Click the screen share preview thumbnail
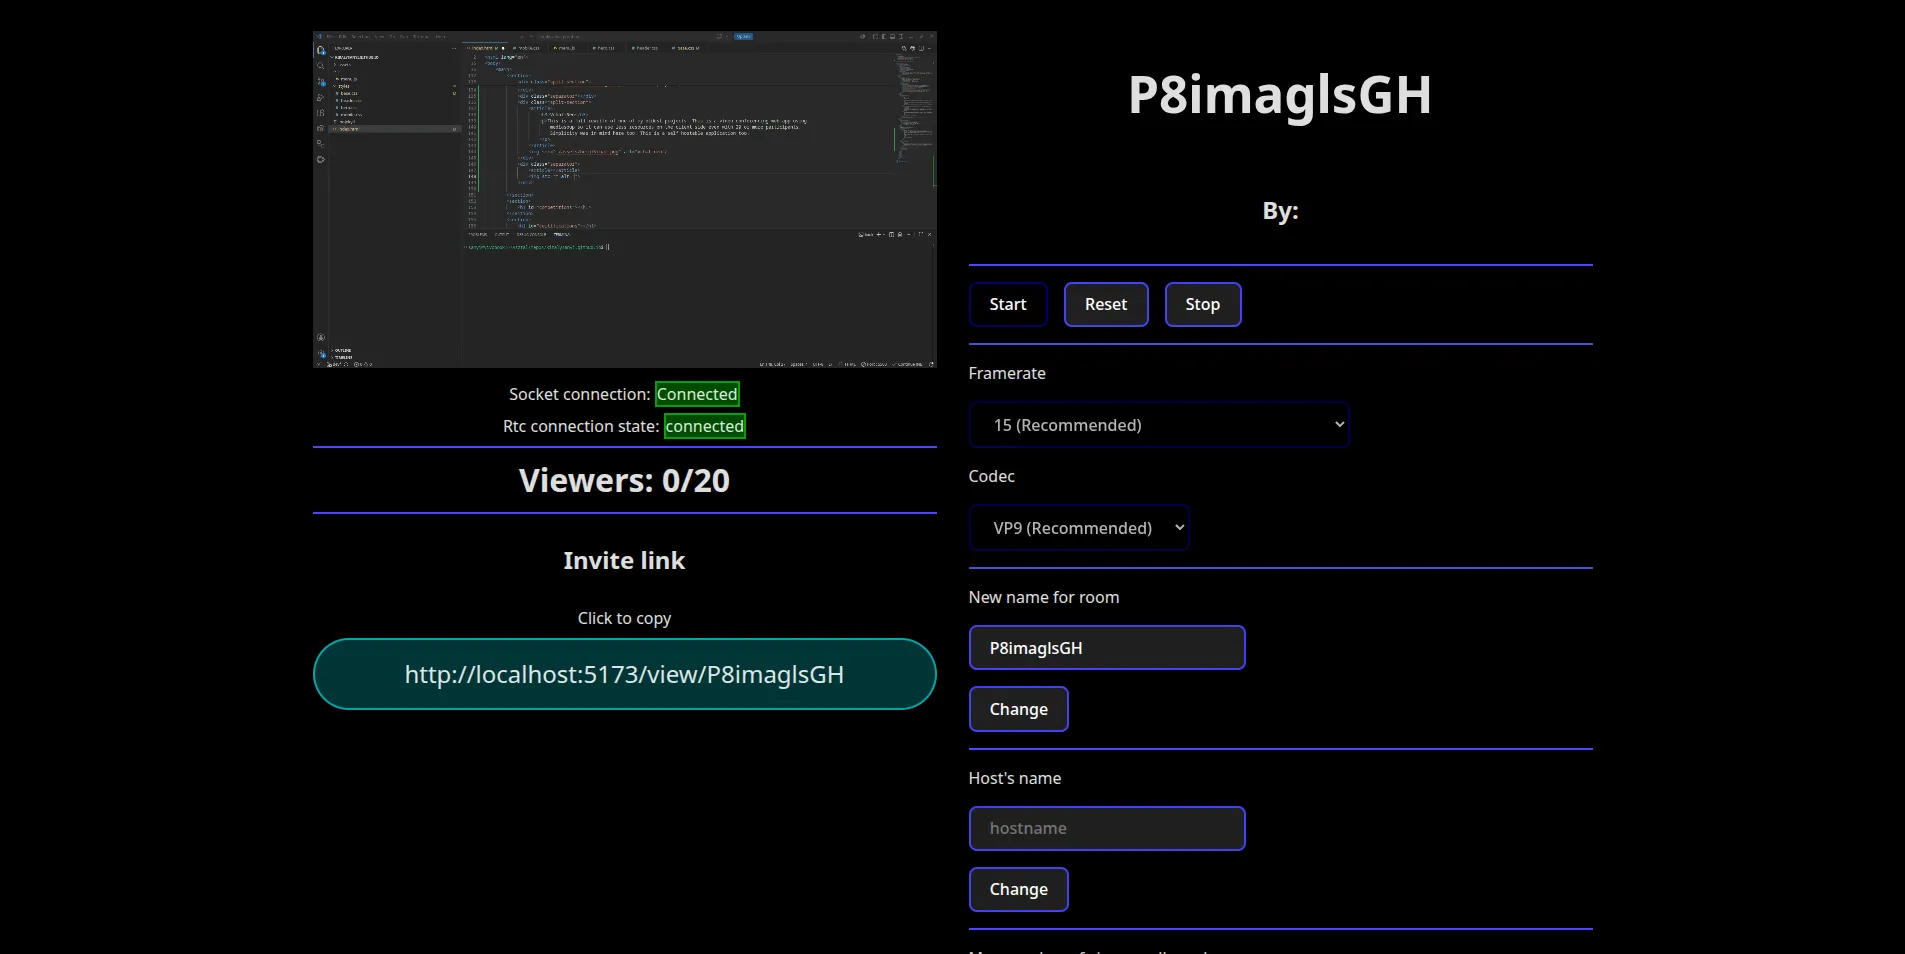Screen dimensions: 1905x954 pos(624,199)
